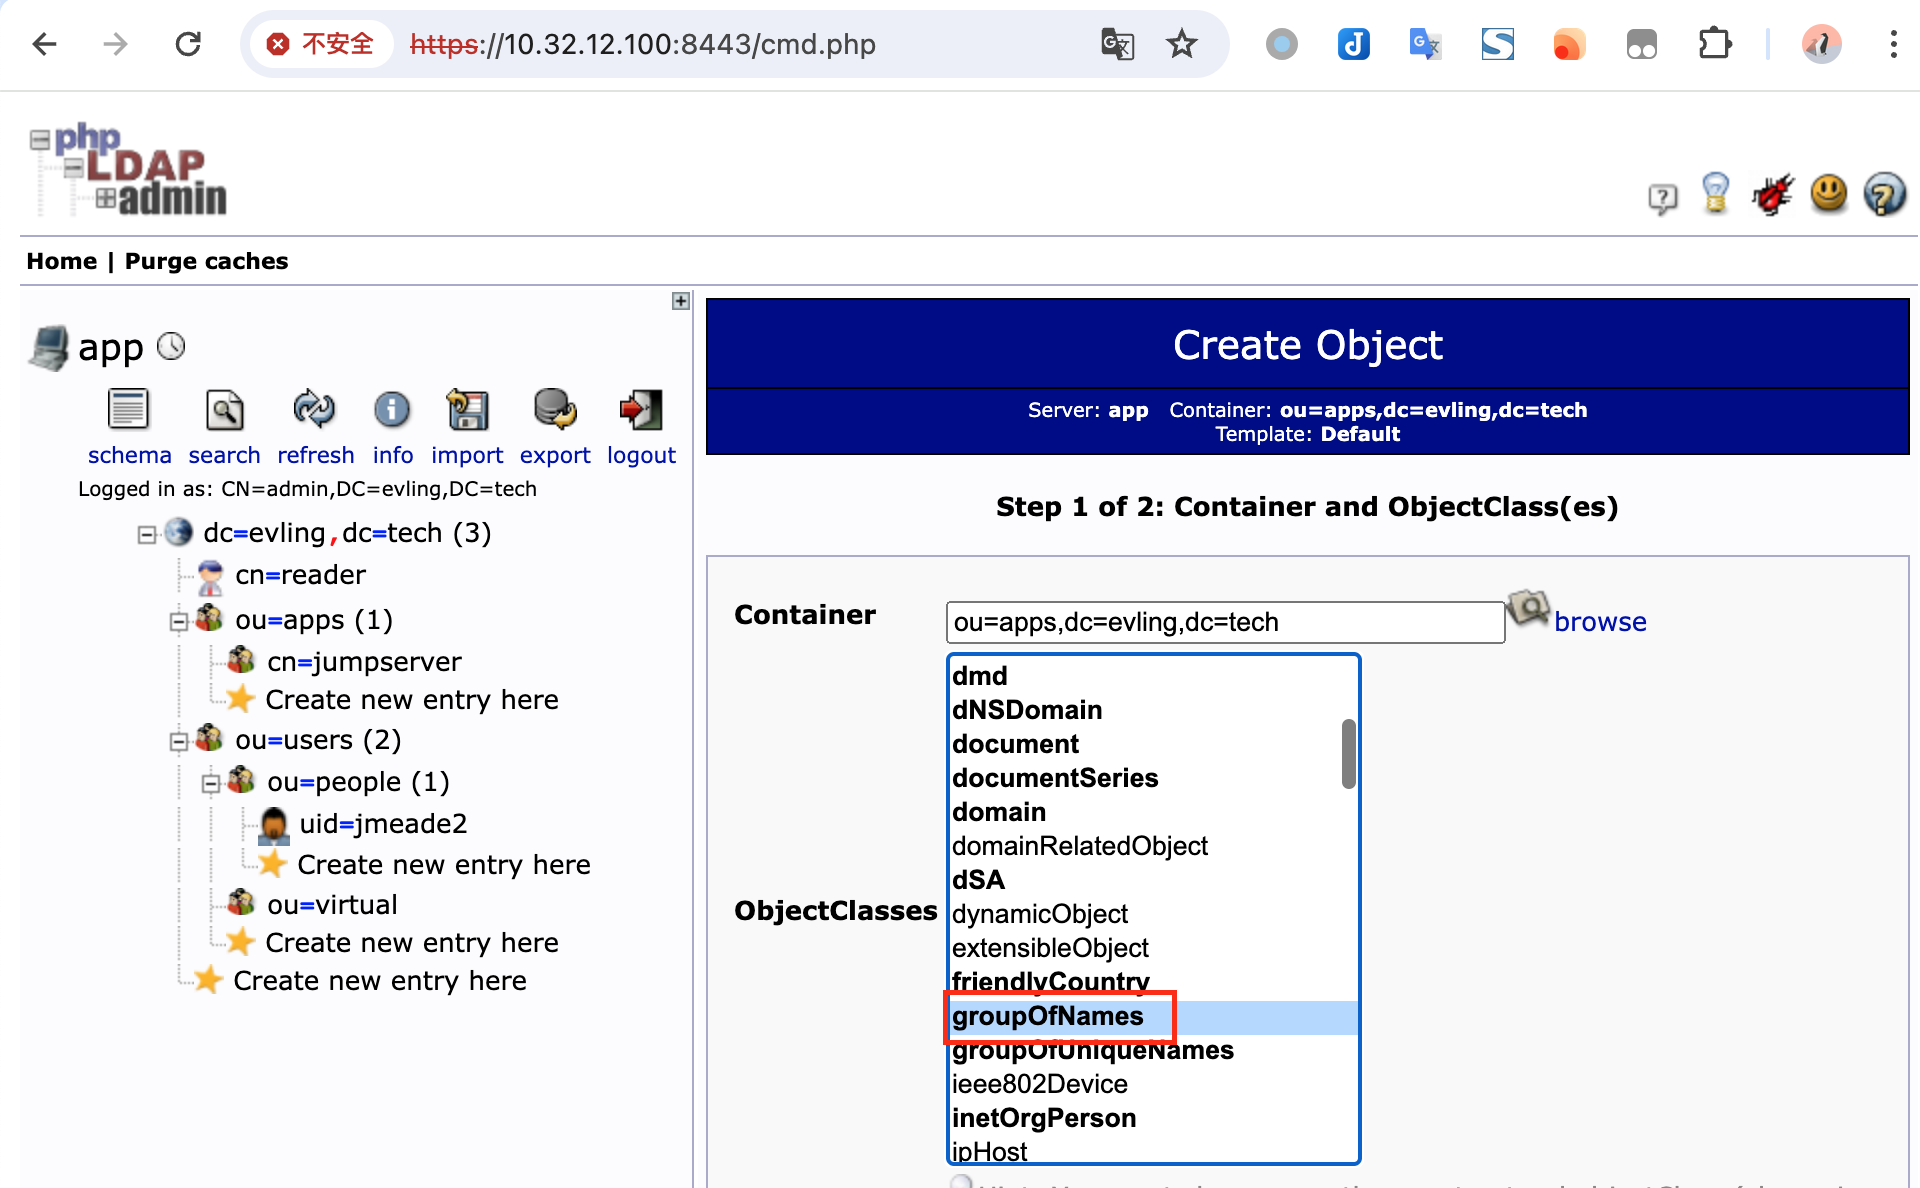This screenshot has width=1920, height=1188.
Task: Click the refresh tree icon
Action: click(314, 409)
